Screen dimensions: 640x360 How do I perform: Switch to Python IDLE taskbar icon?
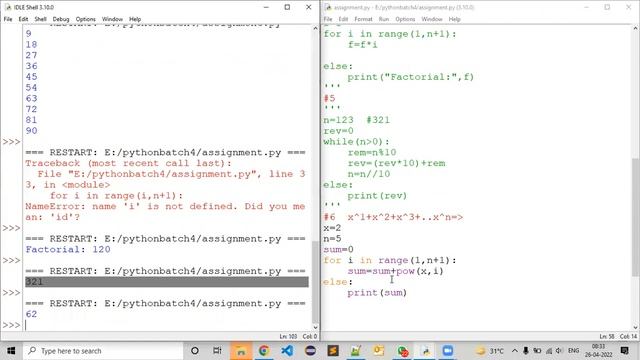click(425, 351)
